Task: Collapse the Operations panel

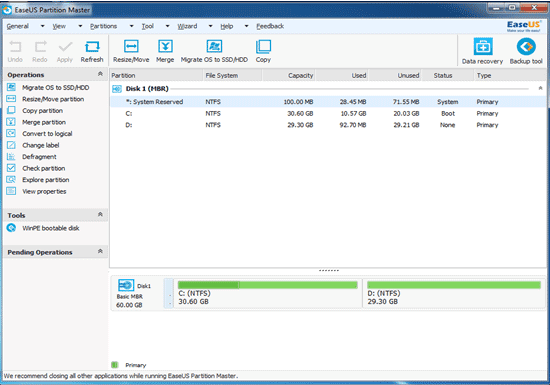Action: 100,74
